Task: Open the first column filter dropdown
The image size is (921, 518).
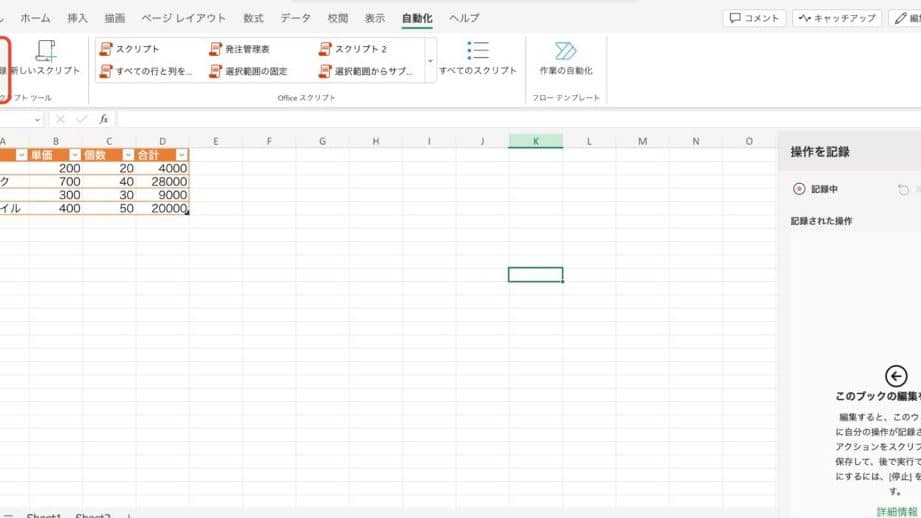Action: click(21, 155)
